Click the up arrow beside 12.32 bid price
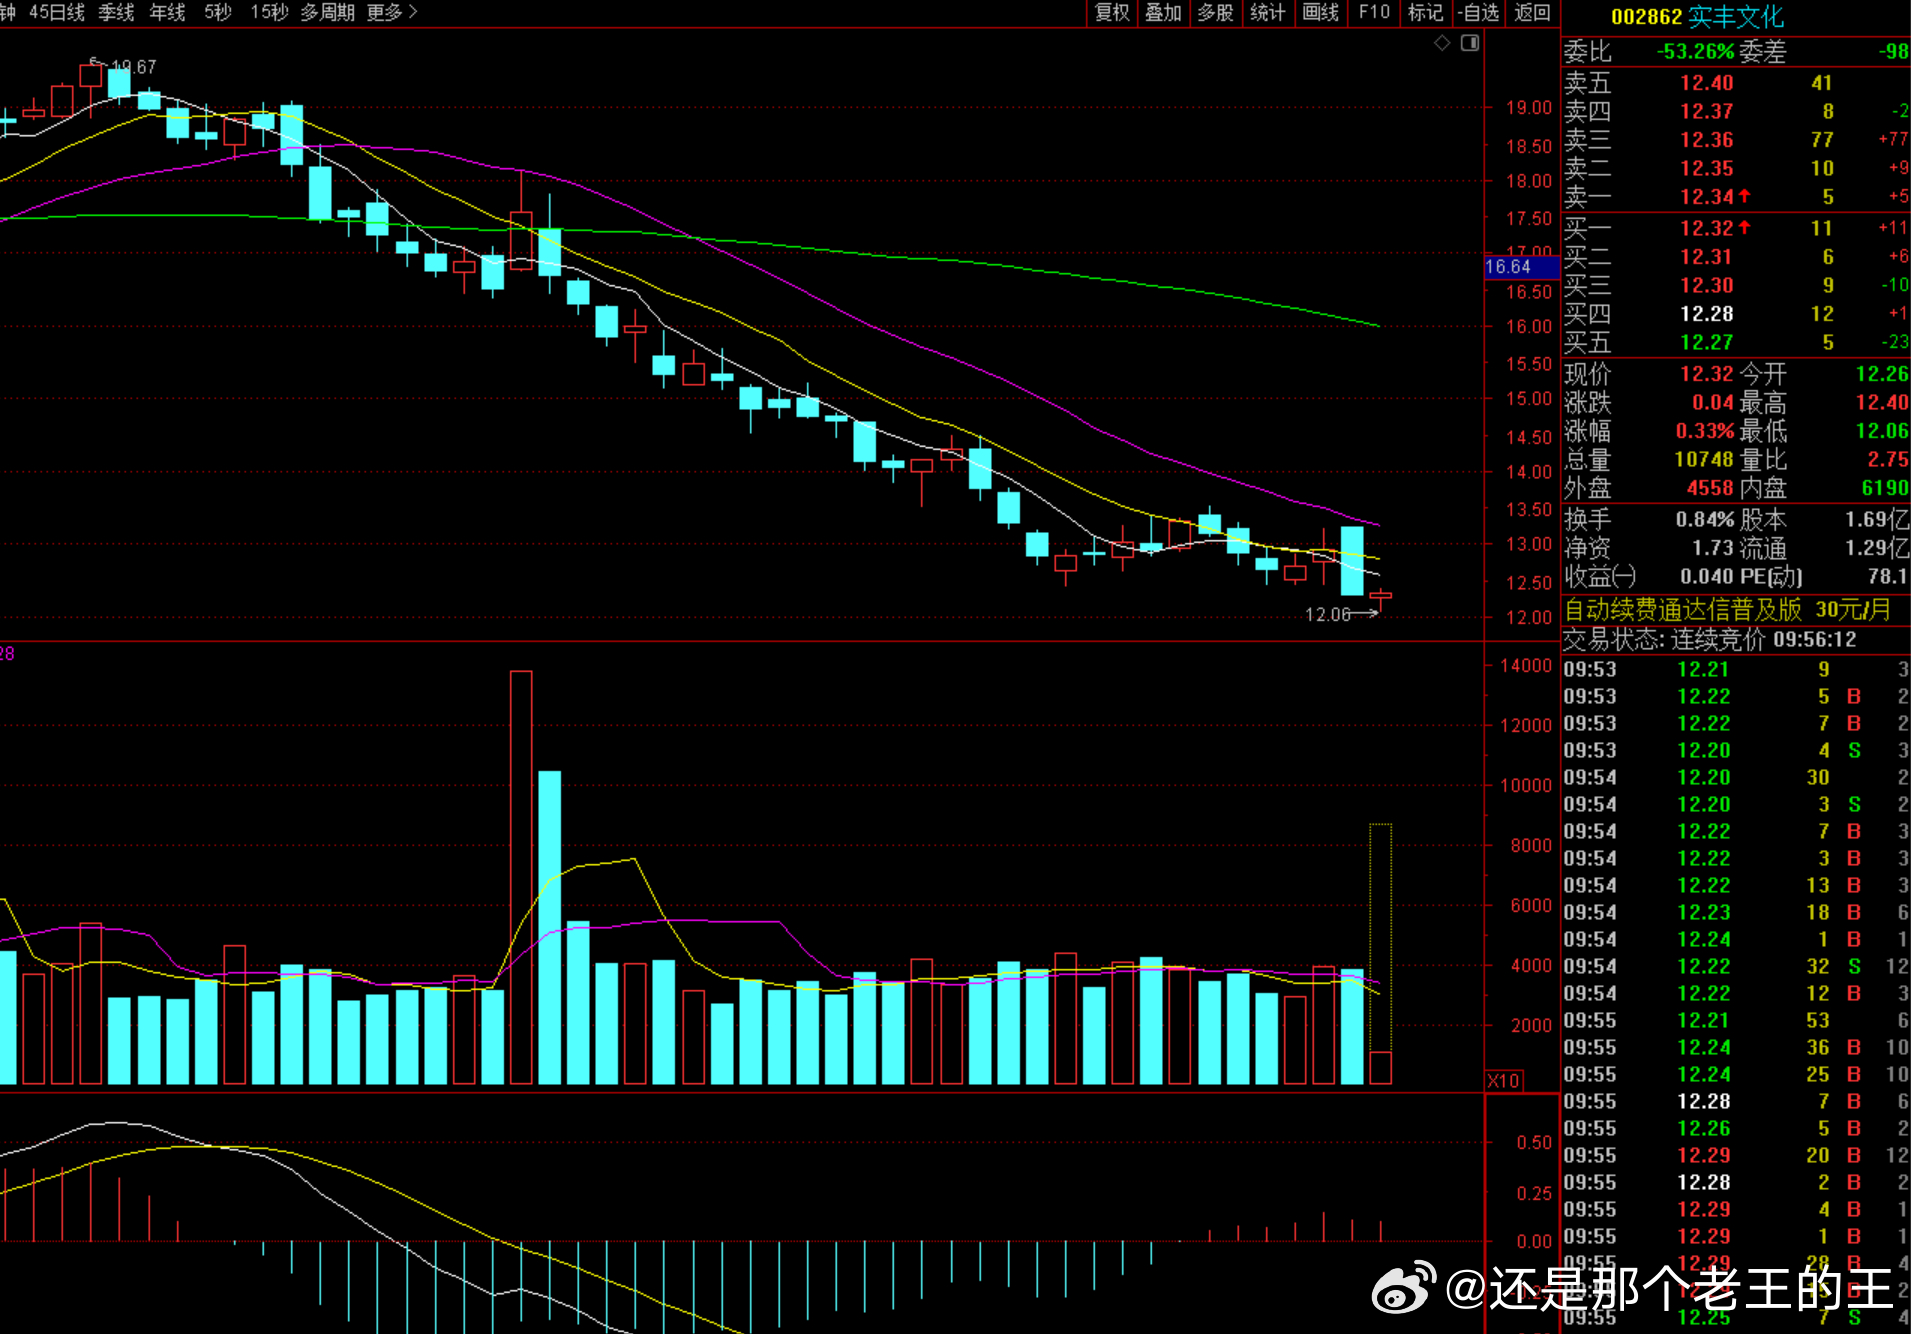 (1745, 227)
